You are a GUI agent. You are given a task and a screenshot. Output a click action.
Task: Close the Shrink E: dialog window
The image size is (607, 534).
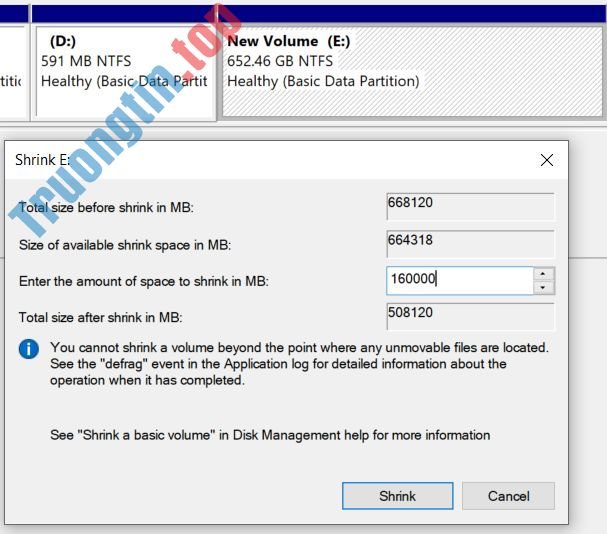(547, 160)
